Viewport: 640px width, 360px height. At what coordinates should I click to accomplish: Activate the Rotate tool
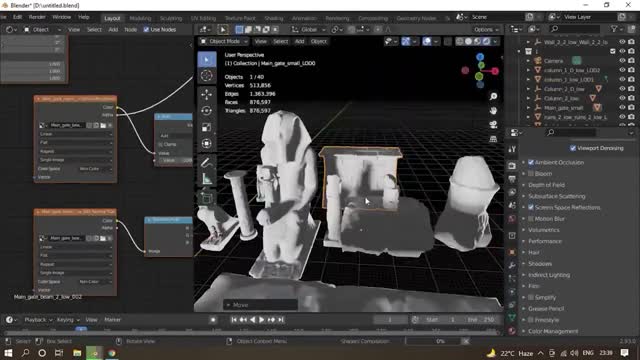pyautogui.click(x=207, y=111)
